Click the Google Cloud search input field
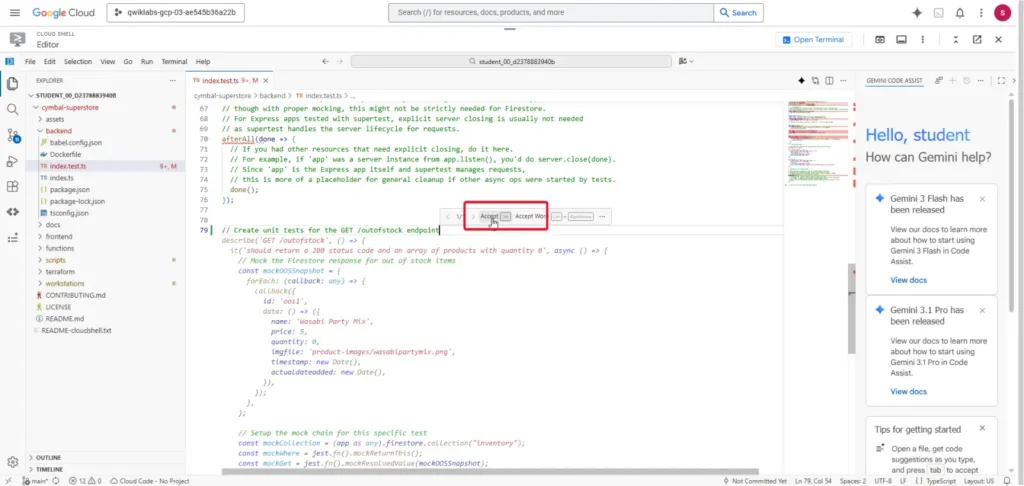1024x486 pixels. point(551,13)
